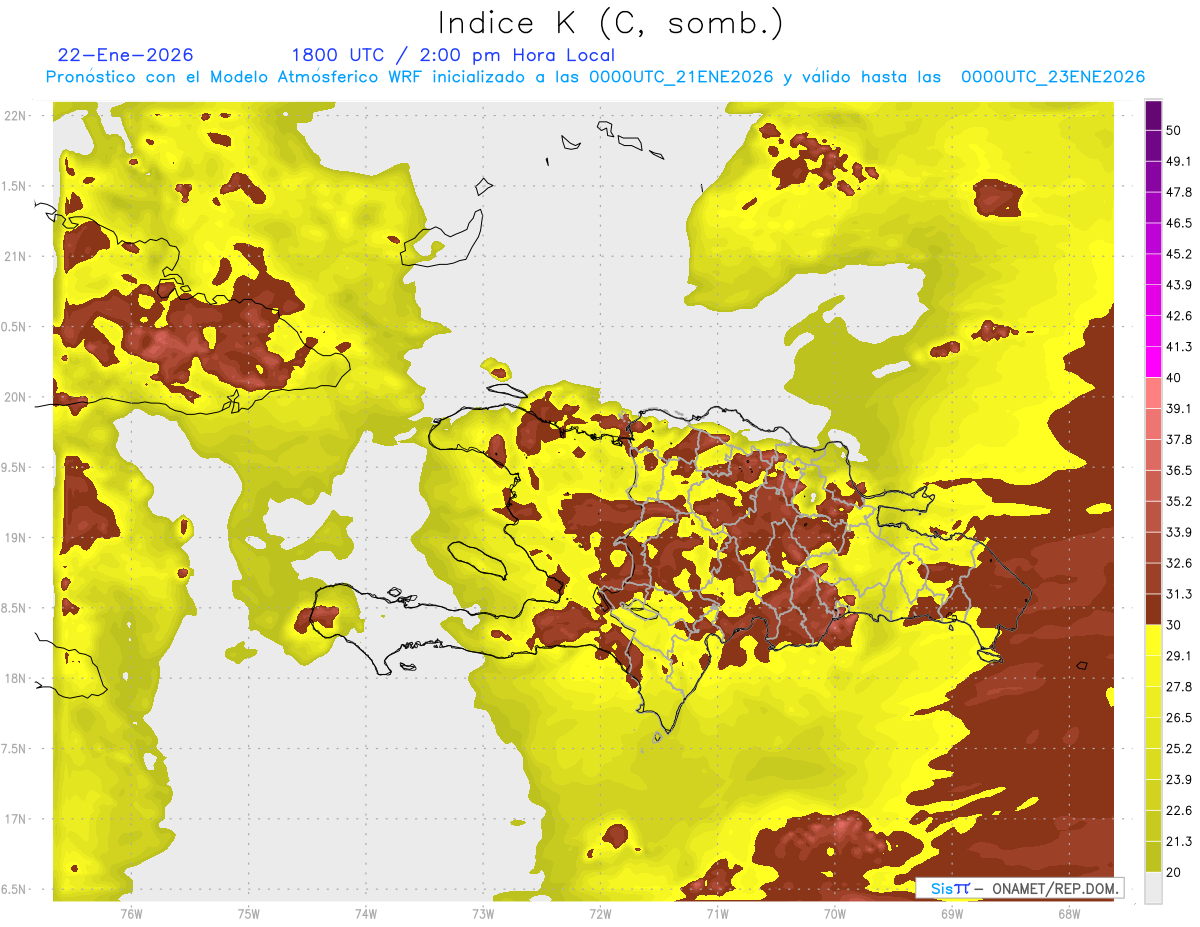This screenshot has width=1200, height=927.
Task: Click the bright yellow colorbar swatch between 29.1 and 30
Action: coord(1153,641)
